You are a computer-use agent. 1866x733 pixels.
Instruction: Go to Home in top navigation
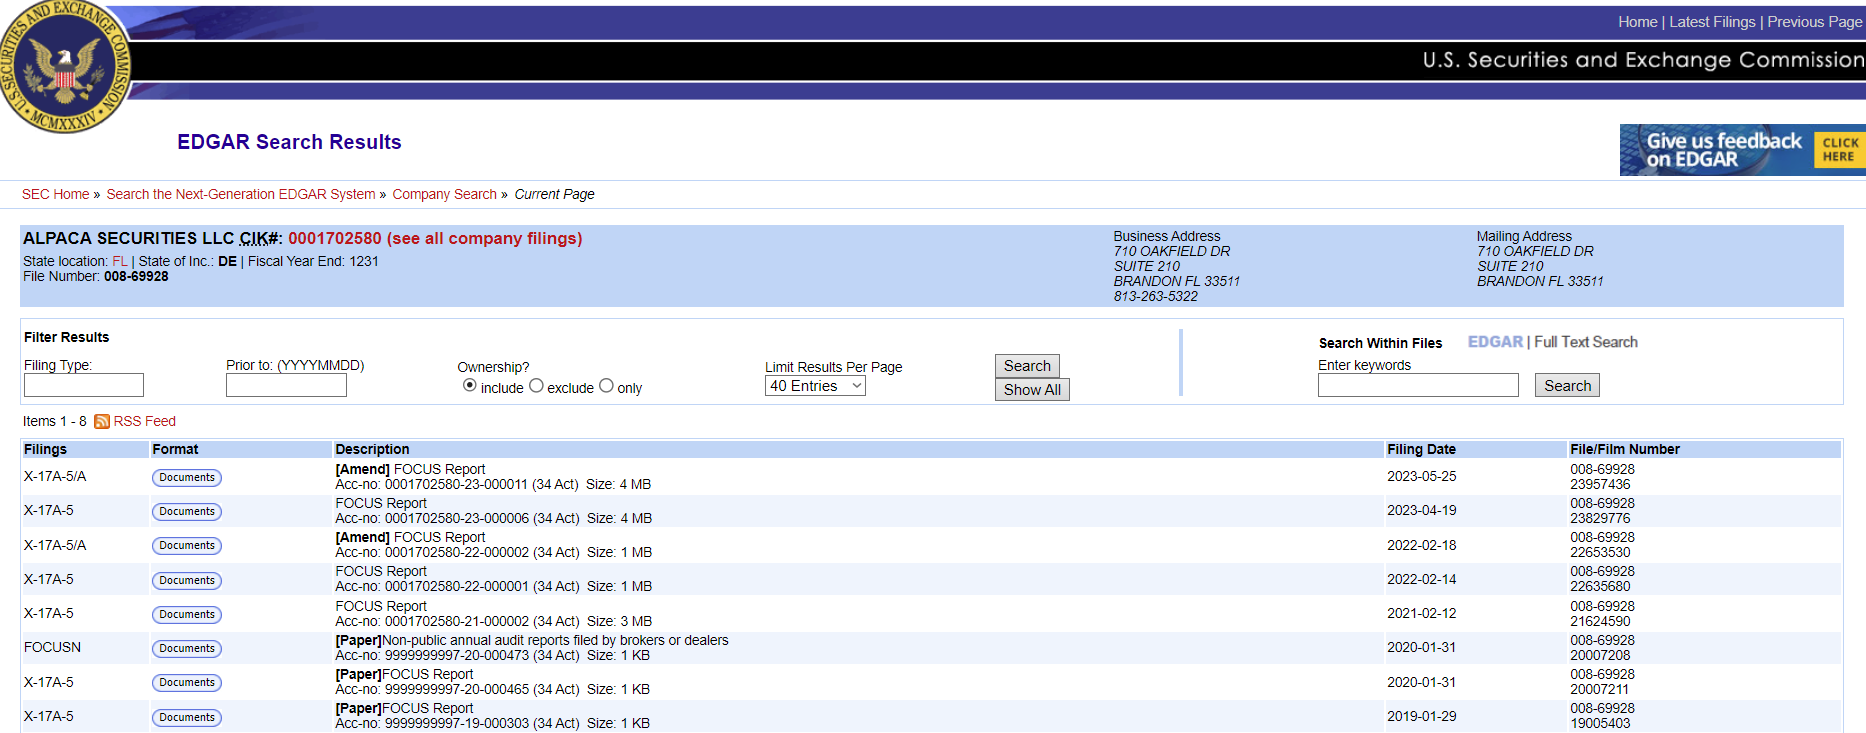1637,22
